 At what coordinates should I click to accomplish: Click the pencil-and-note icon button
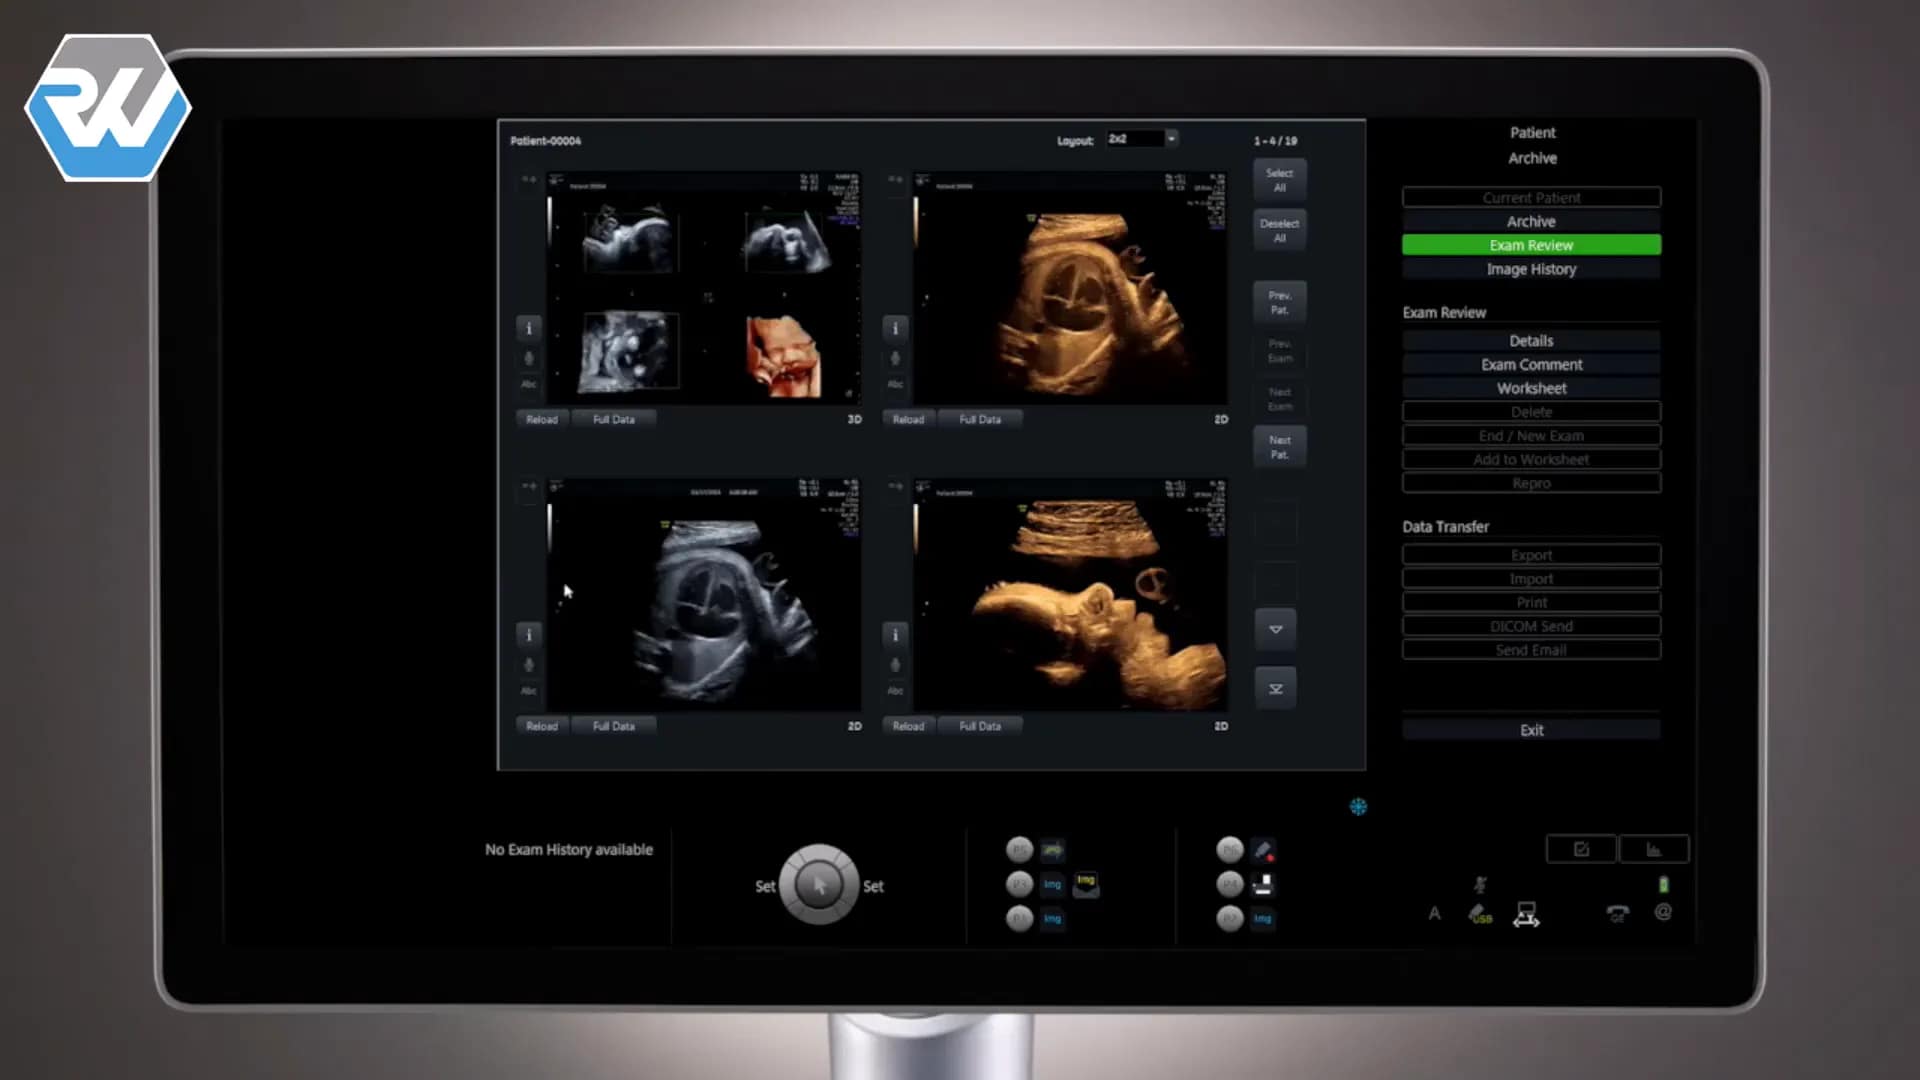[x=1581, y=849]
